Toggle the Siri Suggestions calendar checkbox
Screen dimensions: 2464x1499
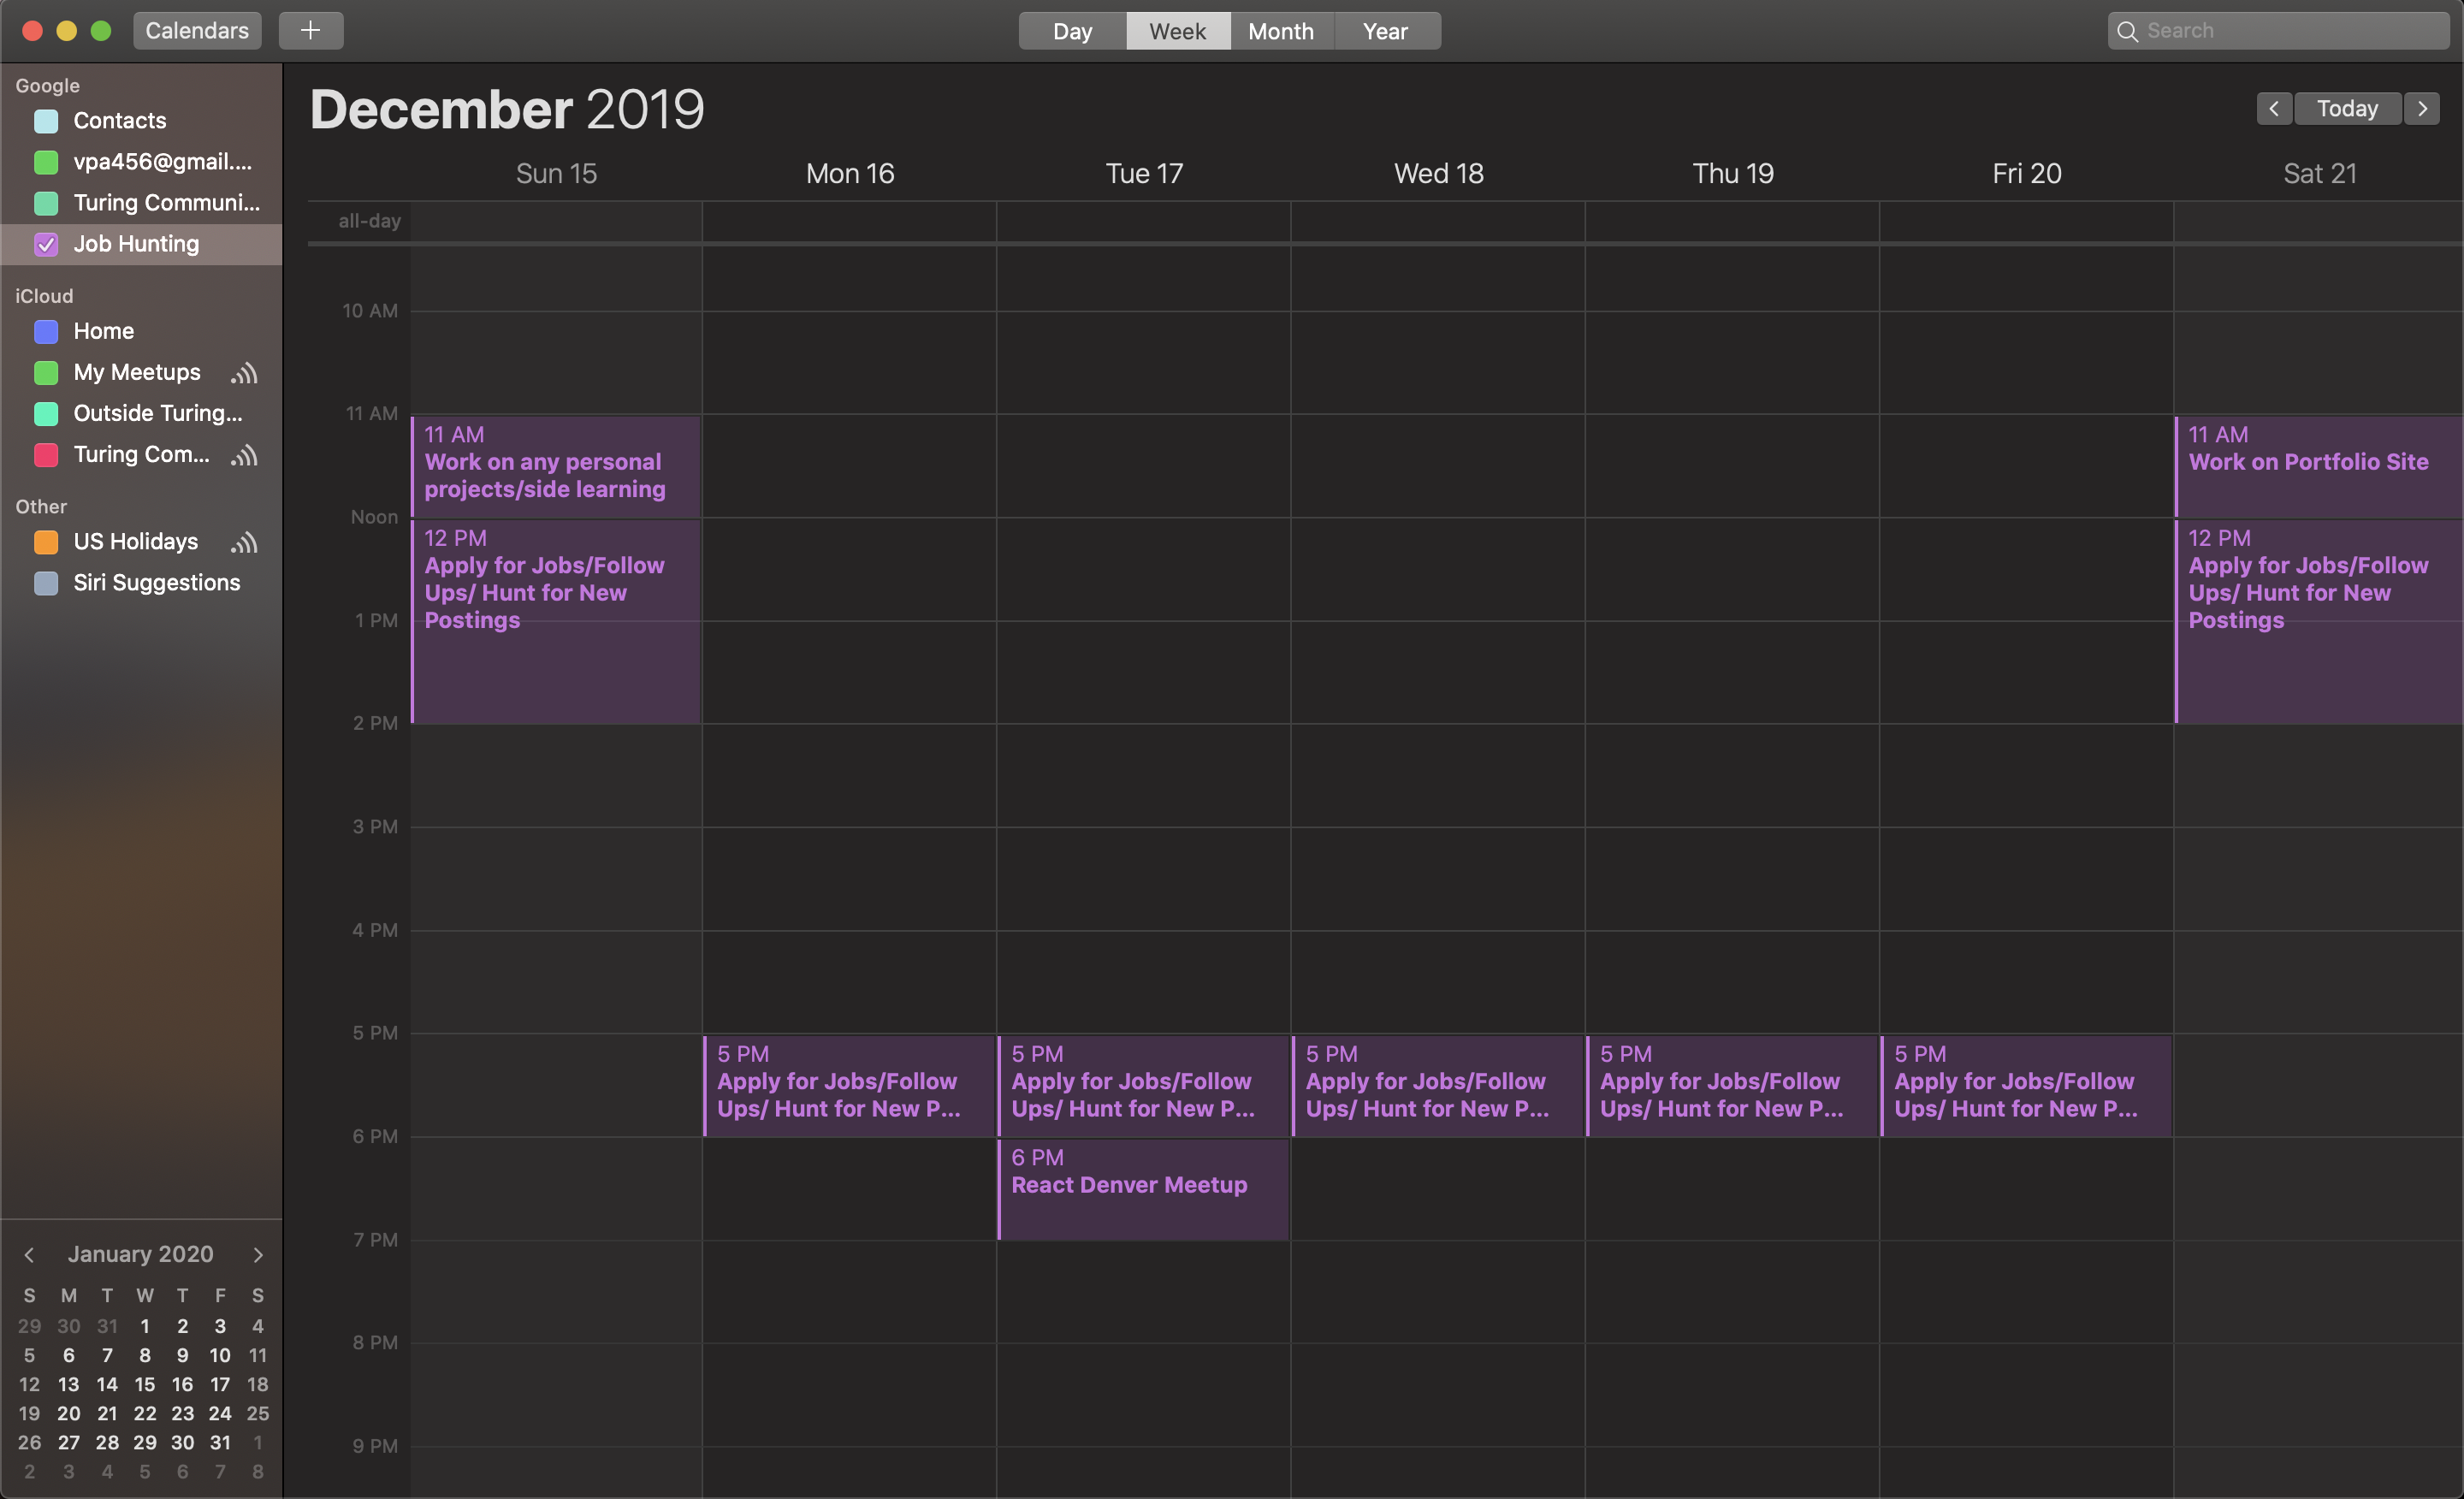pyautogui.click(x=46, y=583)
